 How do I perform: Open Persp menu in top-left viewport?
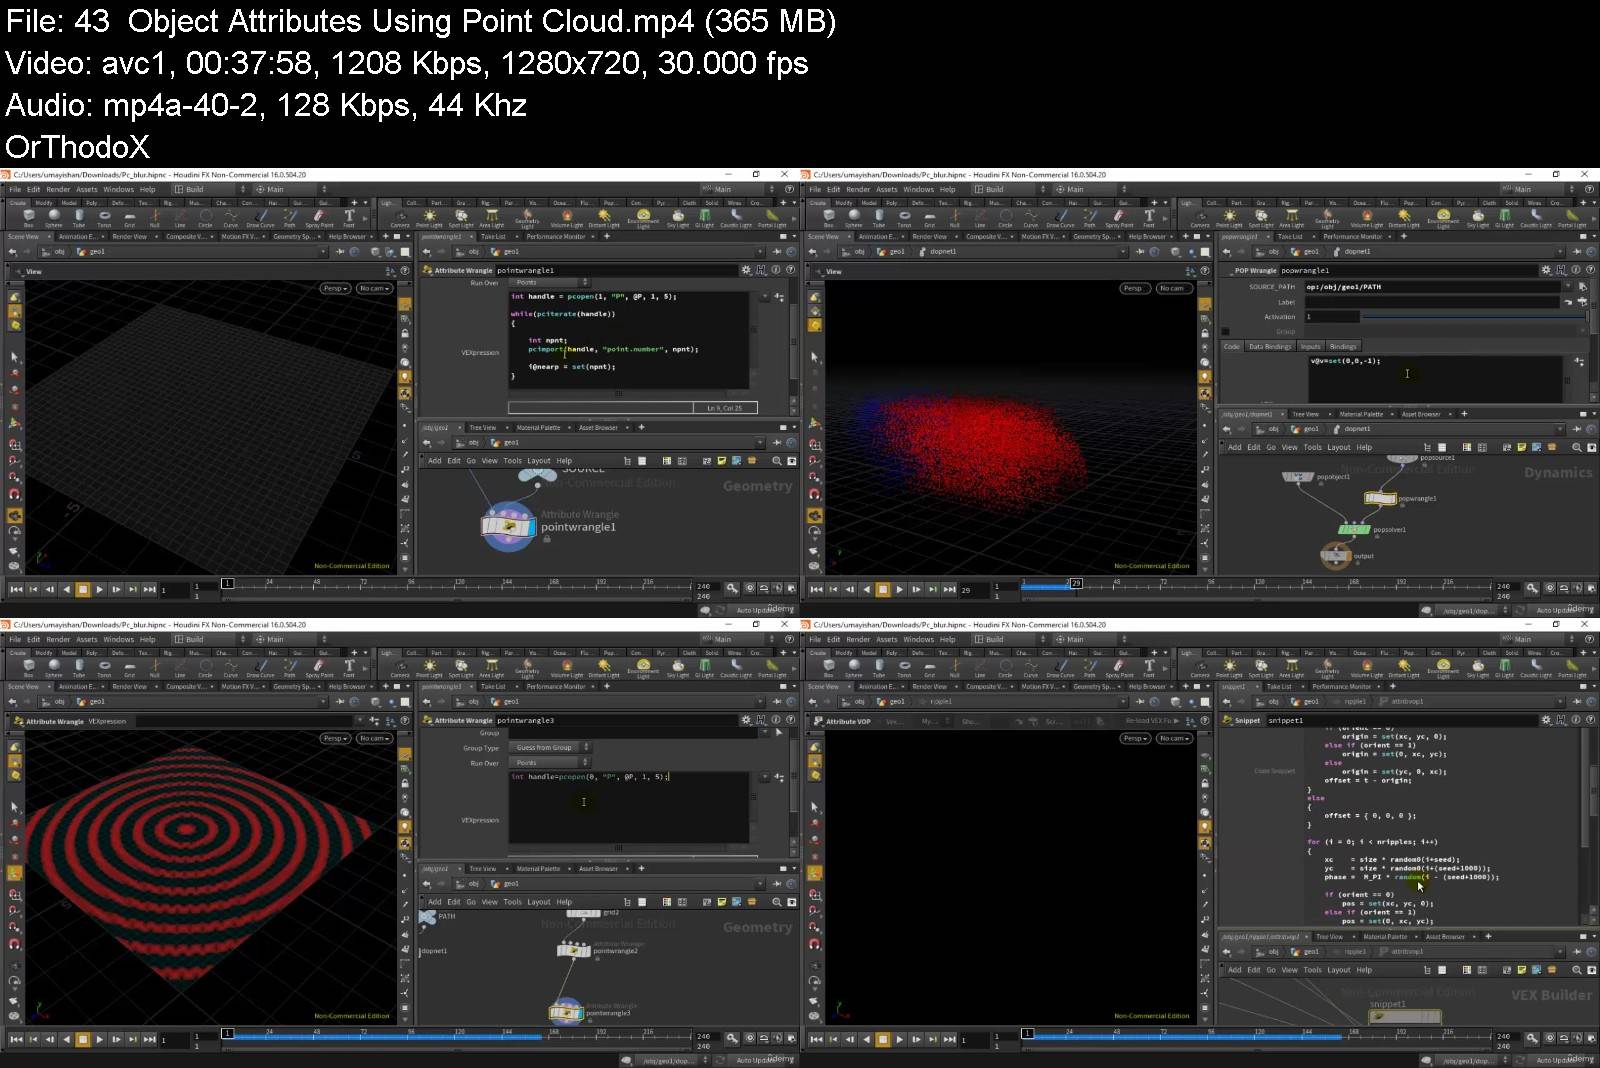click(x=335, y=288)
